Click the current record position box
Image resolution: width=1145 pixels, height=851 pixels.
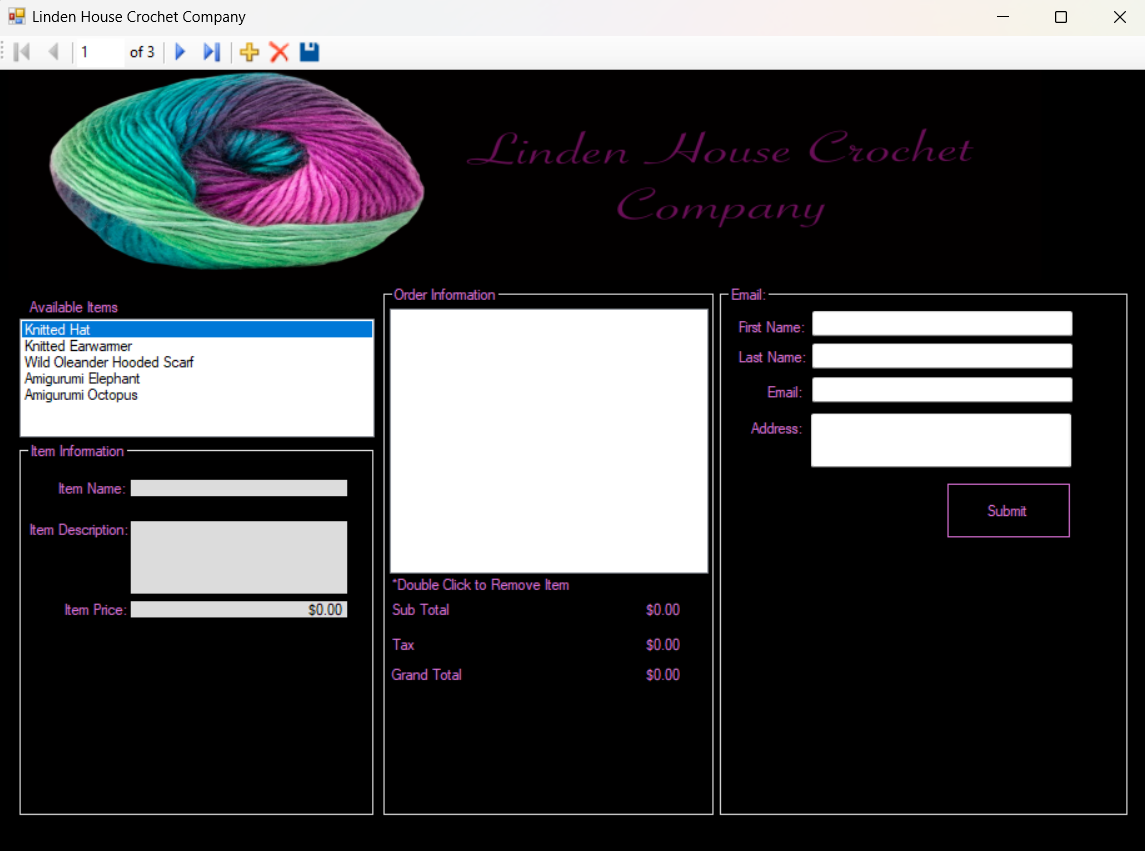point(100,52)
